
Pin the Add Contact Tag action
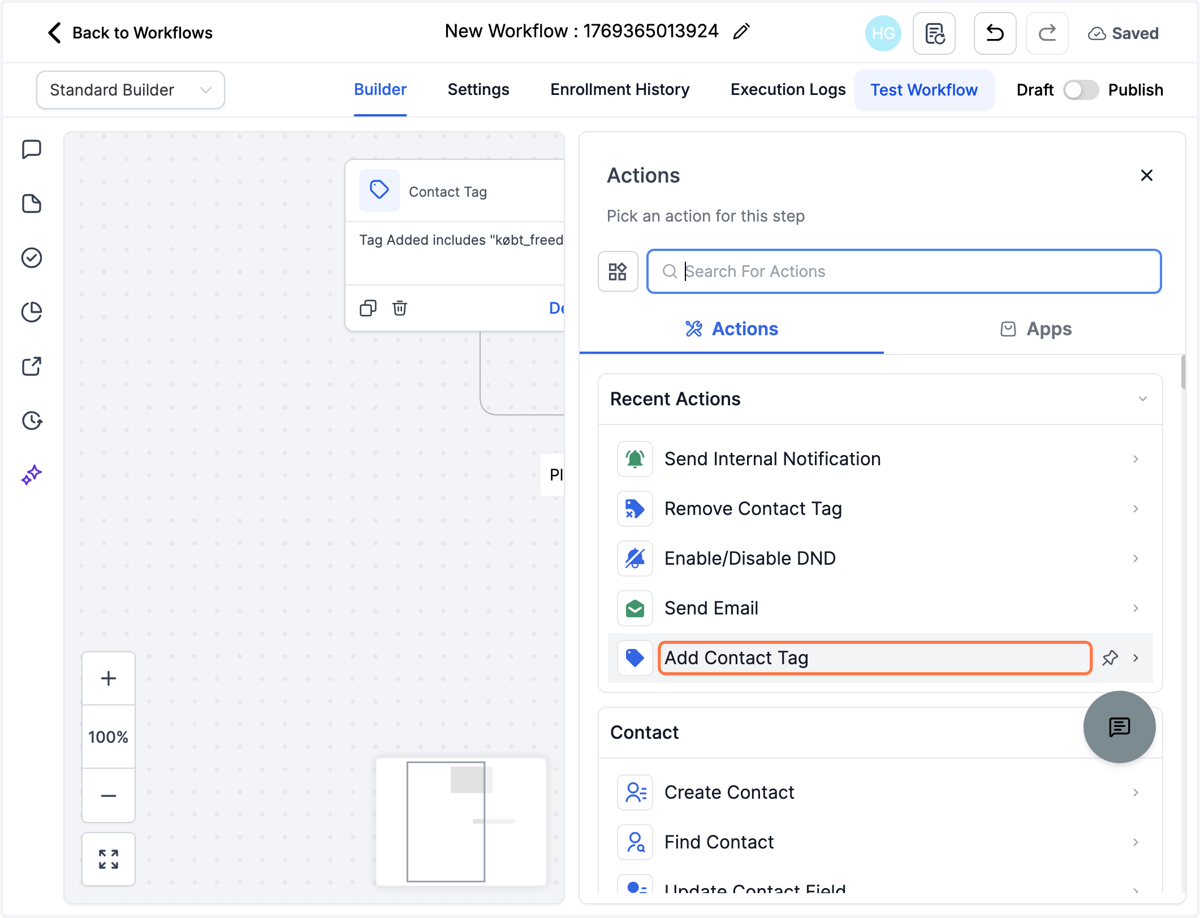pos(1110,658)
